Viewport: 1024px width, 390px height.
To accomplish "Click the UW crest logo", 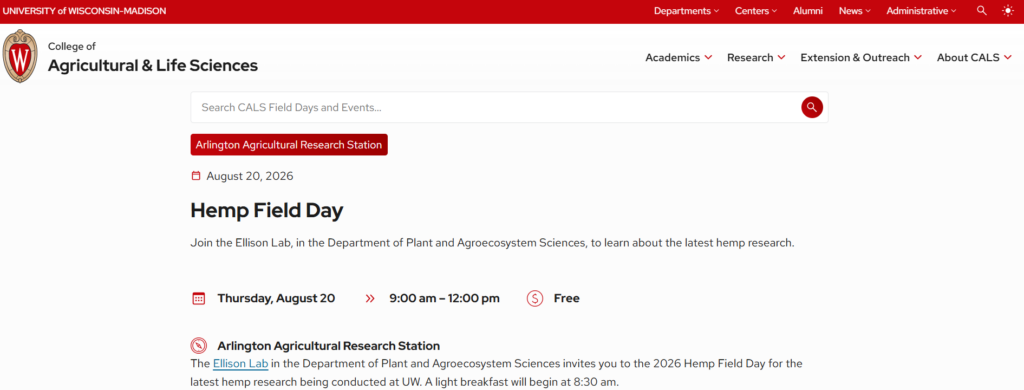I will click(20, 56).
